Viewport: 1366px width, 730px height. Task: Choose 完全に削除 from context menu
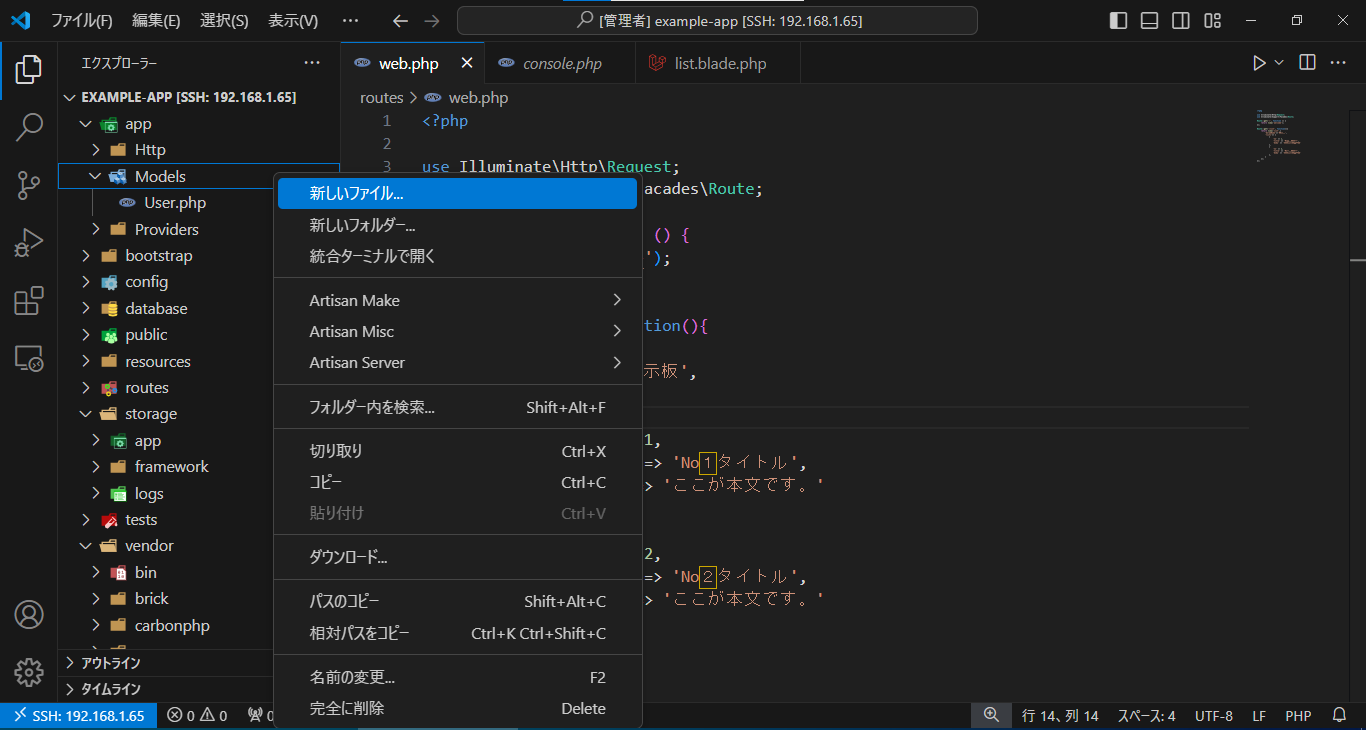[x=457, y=708]
